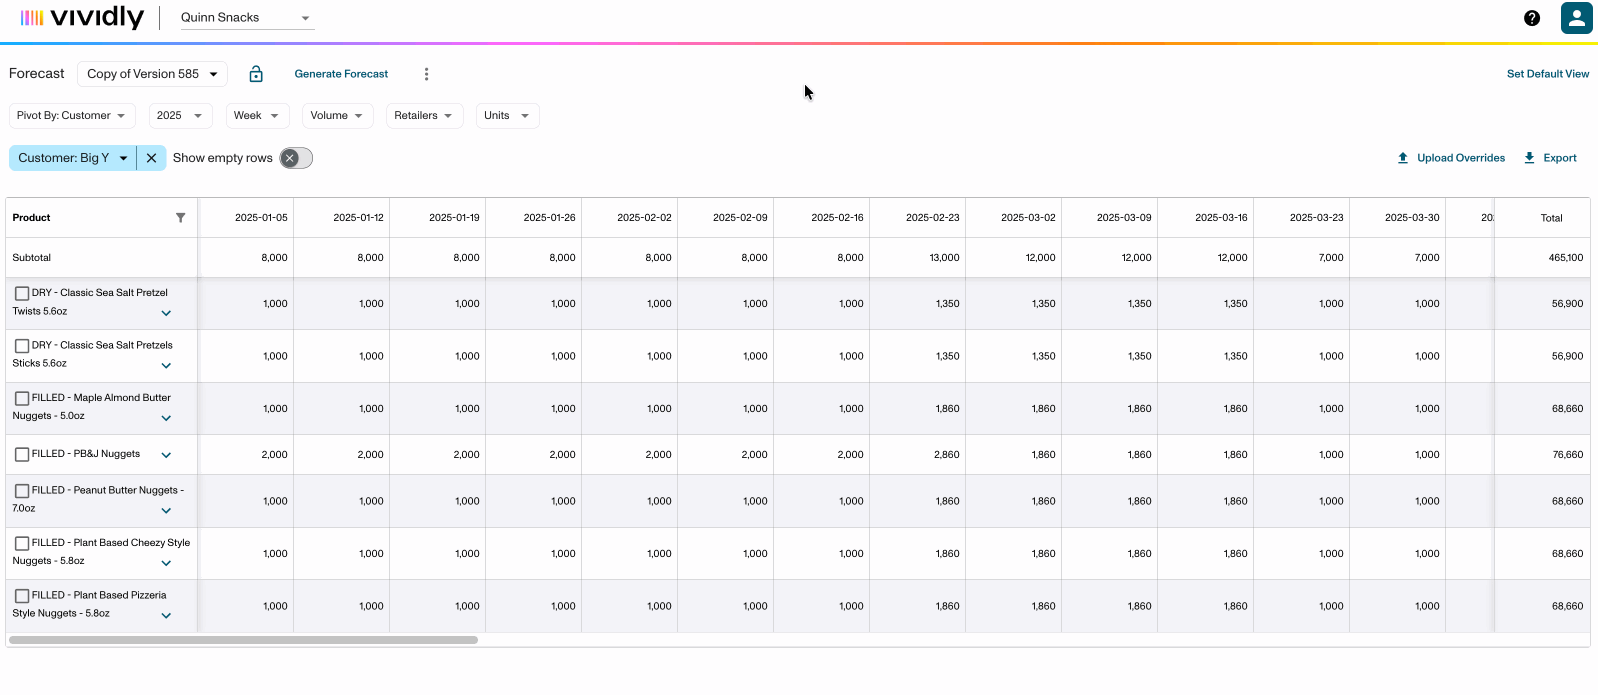The image size is (1598, 695).
Task: Open the Units dropdown
Action: (x=507, y=116)
